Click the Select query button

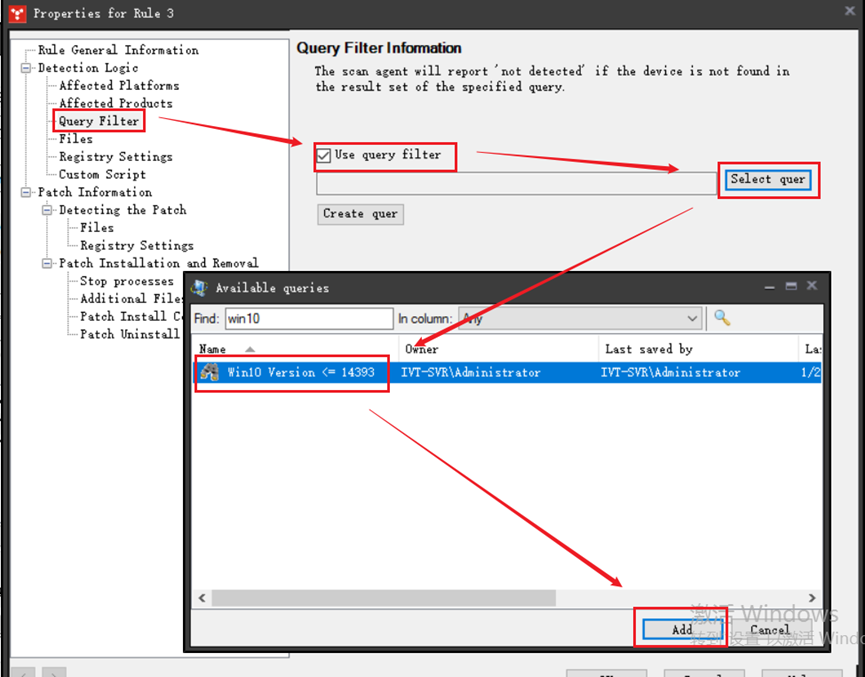(767, 180)
